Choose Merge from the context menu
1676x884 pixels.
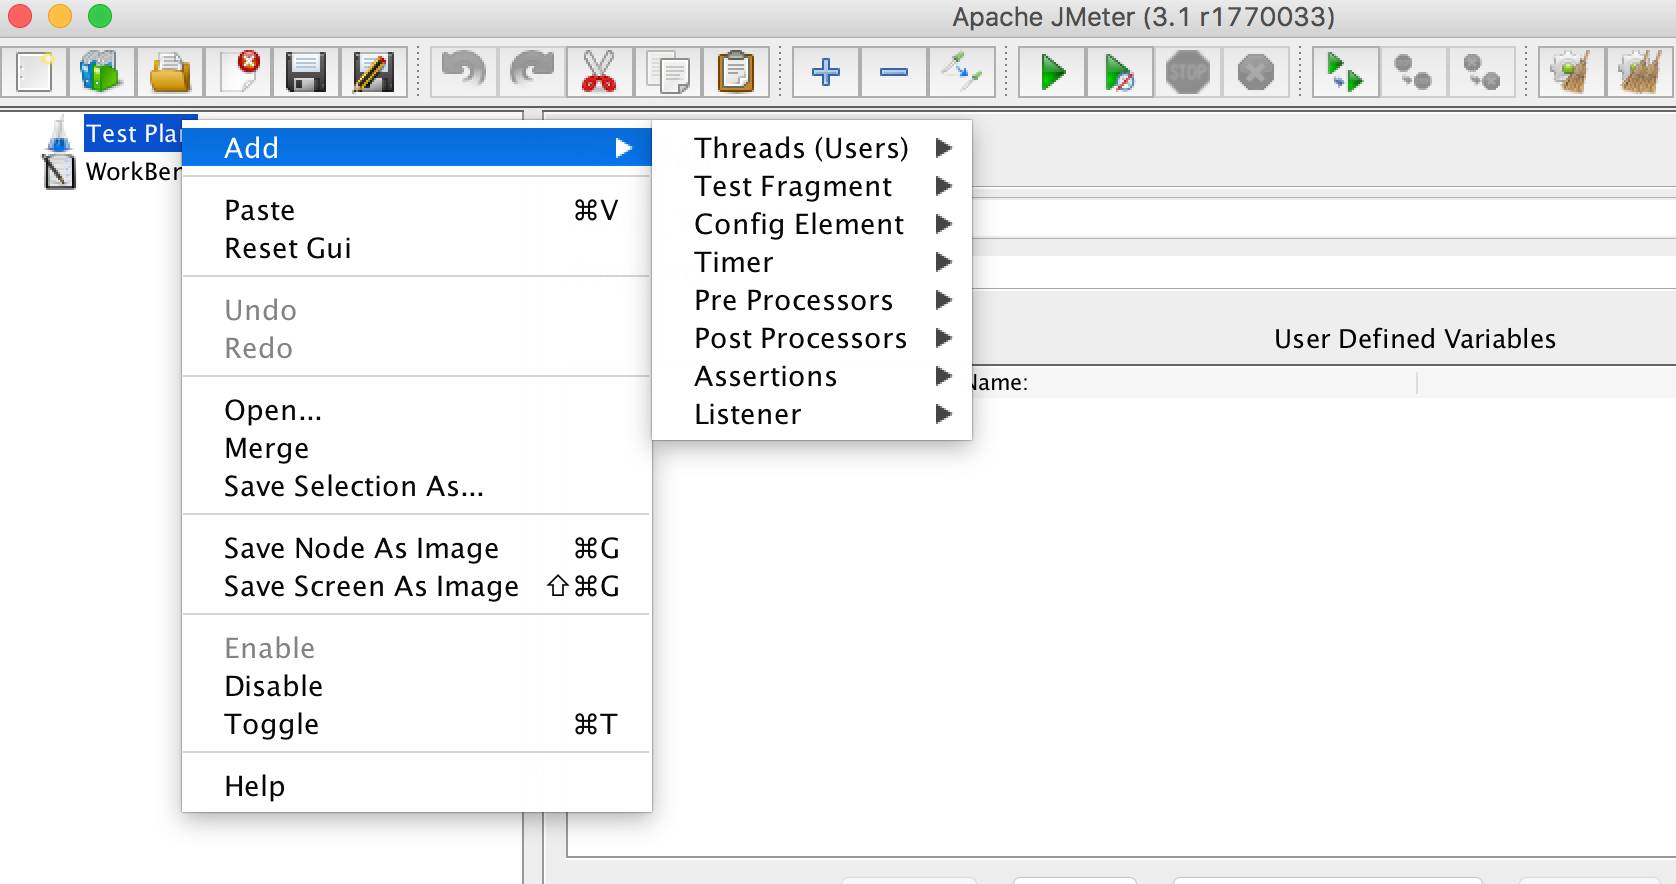[x=267, y=448]
